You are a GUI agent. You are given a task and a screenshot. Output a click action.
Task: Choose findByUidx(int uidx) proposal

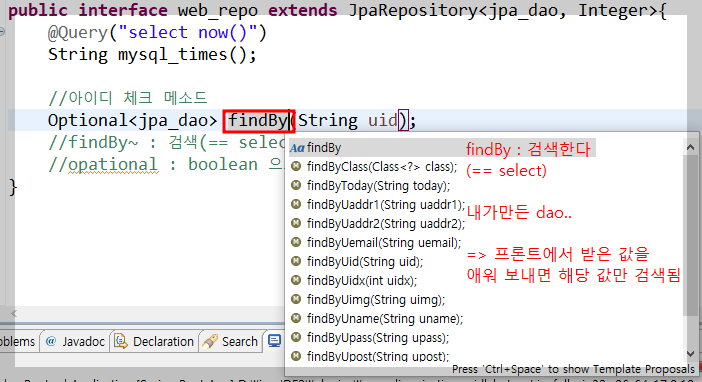[362, 281]
